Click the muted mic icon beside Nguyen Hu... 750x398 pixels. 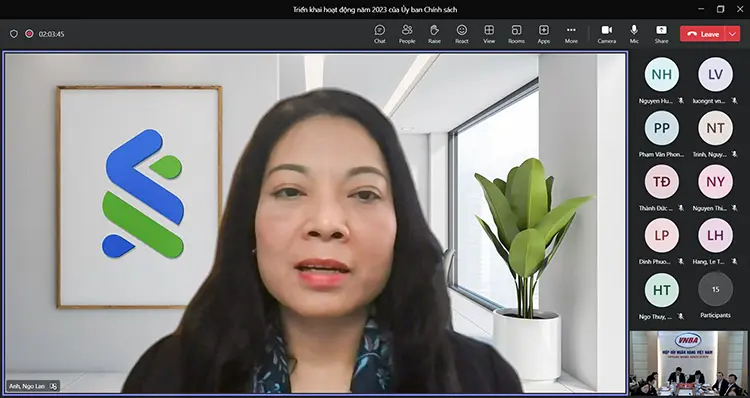[681, 101]
